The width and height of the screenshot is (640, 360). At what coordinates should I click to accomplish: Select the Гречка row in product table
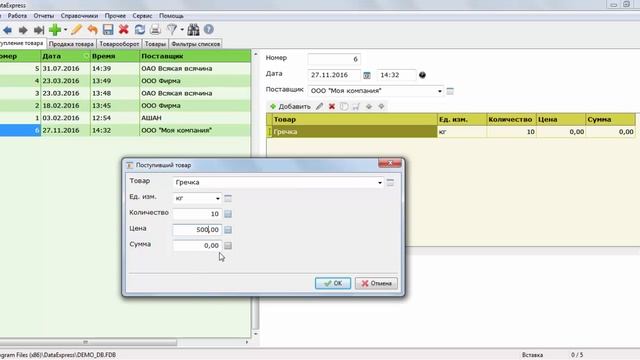pos(451,132)
